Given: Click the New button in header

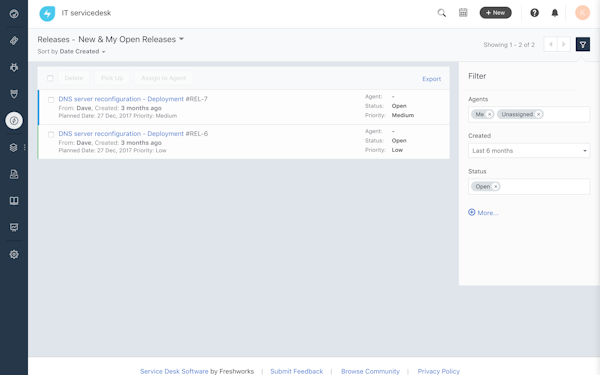Looking at the screenshot, I should 496,13.
